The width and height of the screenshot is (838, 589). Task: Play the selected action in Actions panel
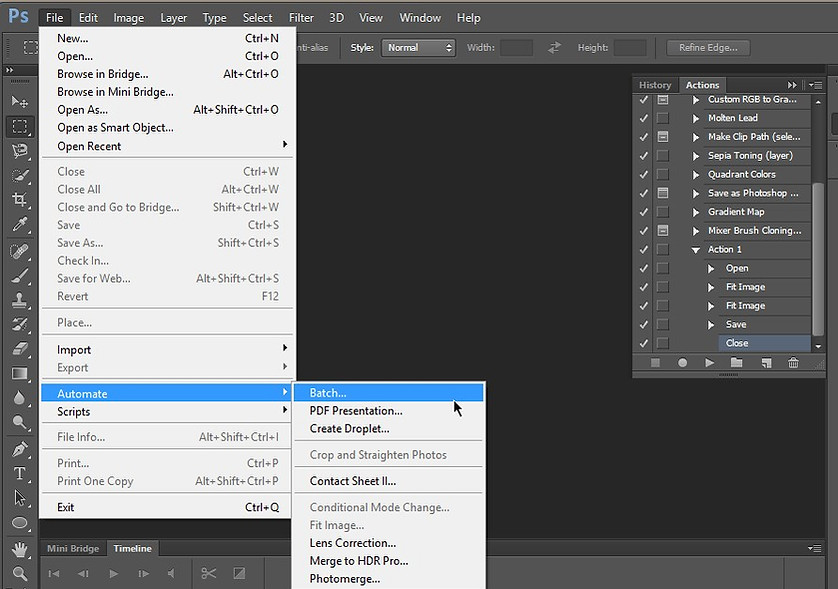tap(709, 363)
